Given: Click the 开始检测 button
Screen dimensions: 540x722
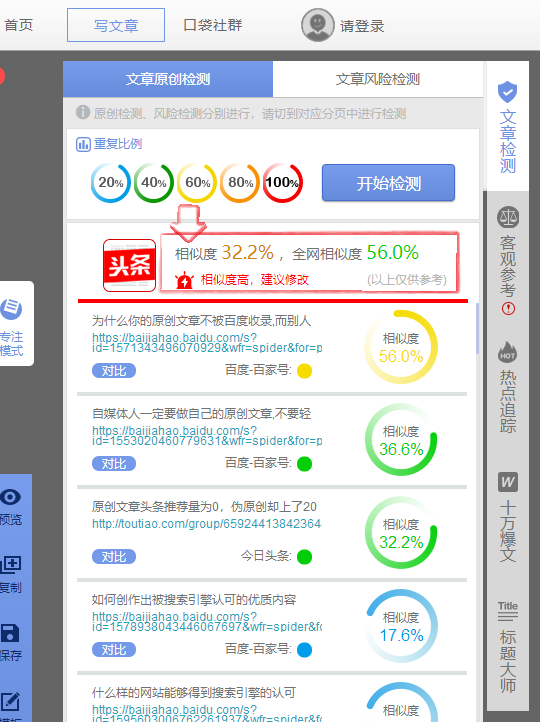Looking at the screenshot, I should pos(389,183).
